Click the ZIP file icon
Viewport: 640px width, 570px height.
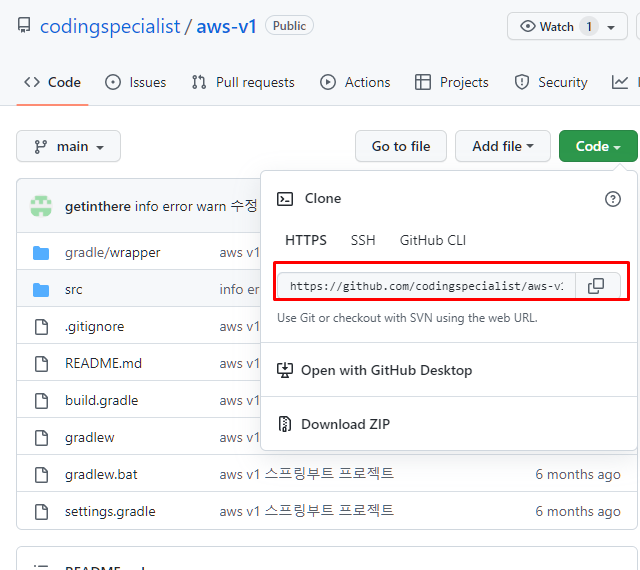[285, 424]
